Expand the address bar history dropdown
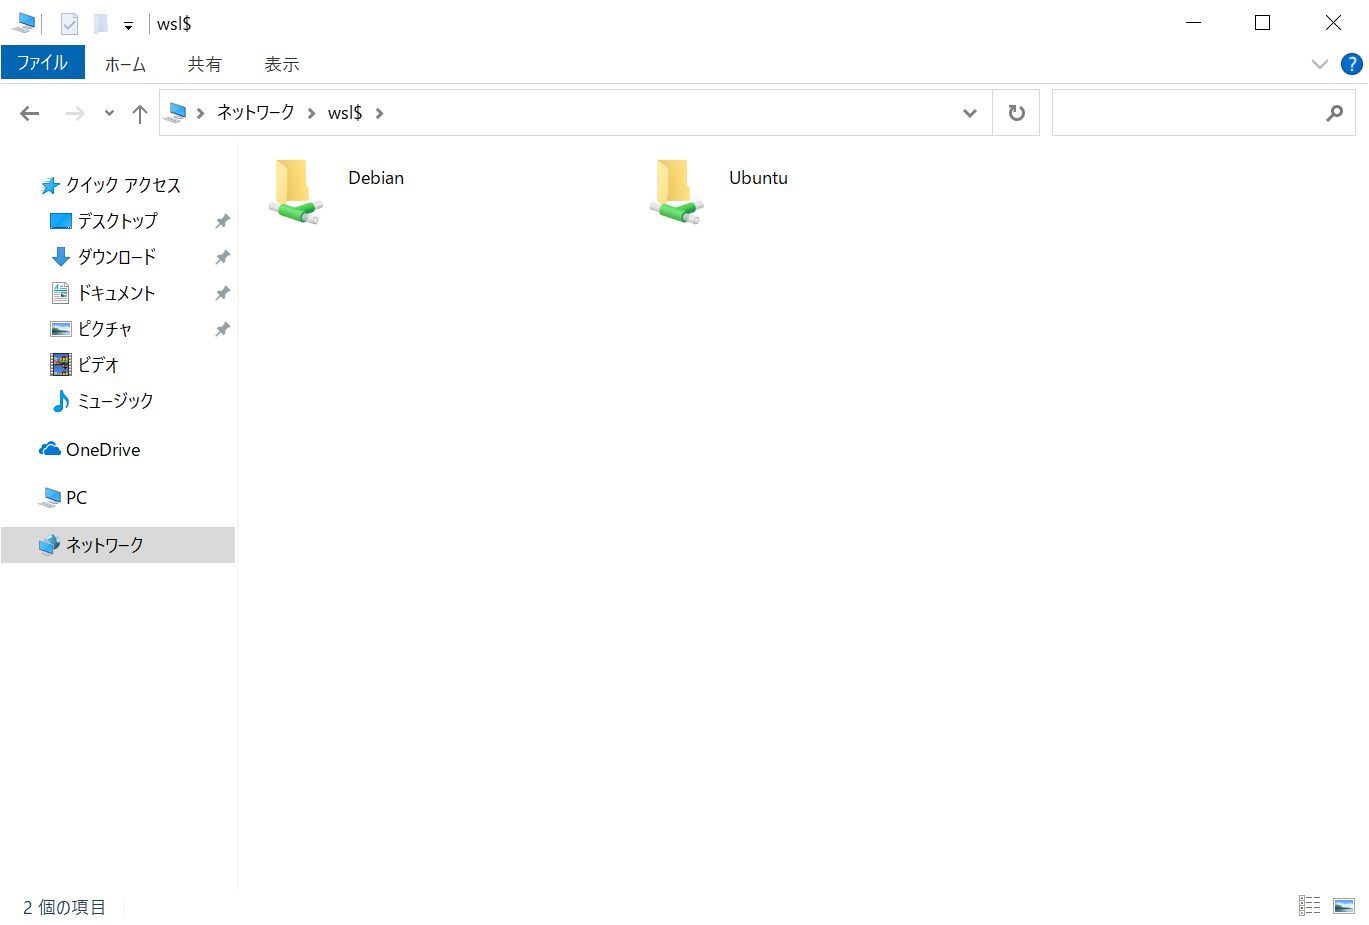Screen dimensions: 1369x925 coord(969,113)
